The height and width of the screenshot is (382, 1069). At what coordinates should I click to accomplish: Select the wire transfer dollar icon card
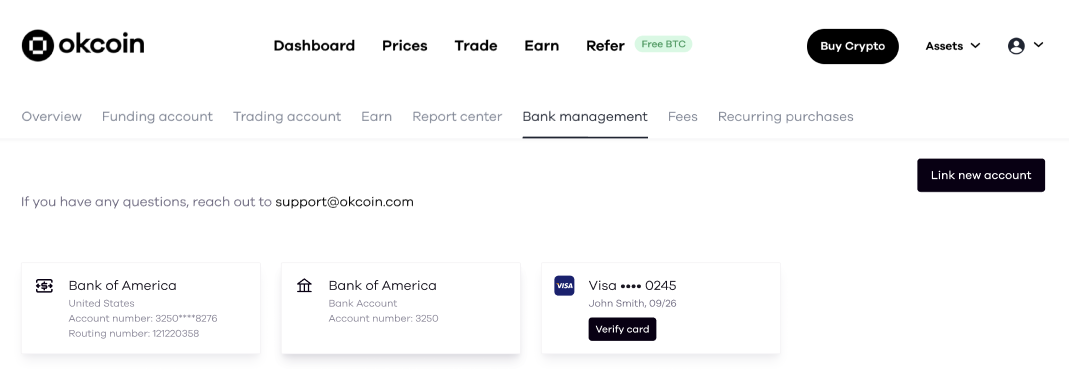tap(44, 286)
